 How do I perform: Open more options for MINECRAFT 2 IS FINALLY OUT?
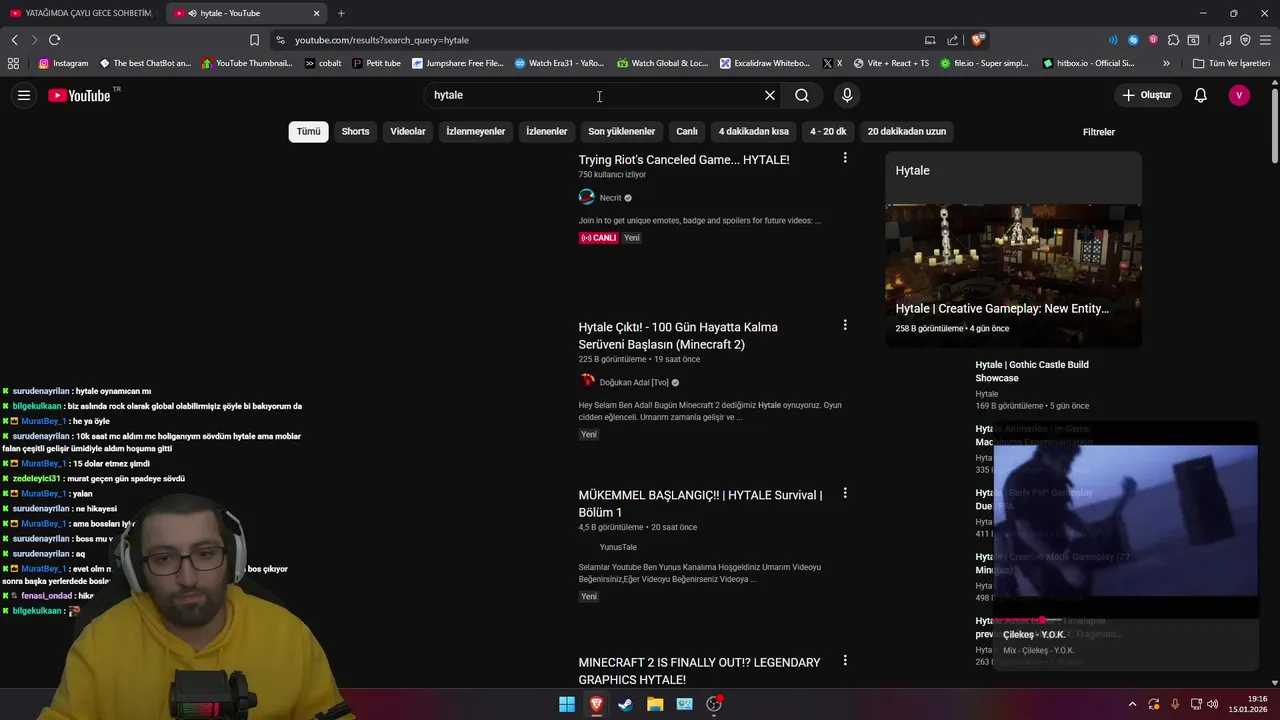(845, 660)
